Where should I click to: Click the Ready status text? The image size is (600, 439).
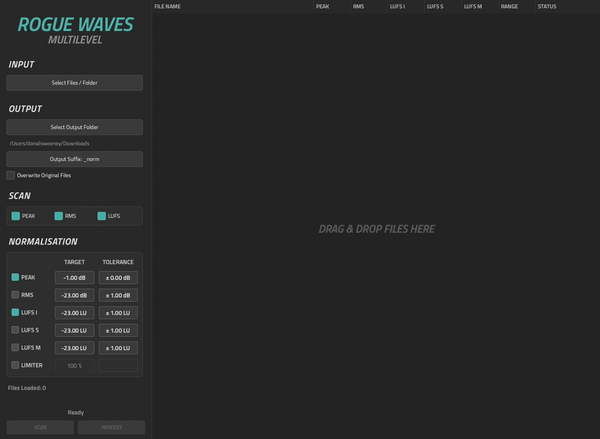[x=76, y=412]
